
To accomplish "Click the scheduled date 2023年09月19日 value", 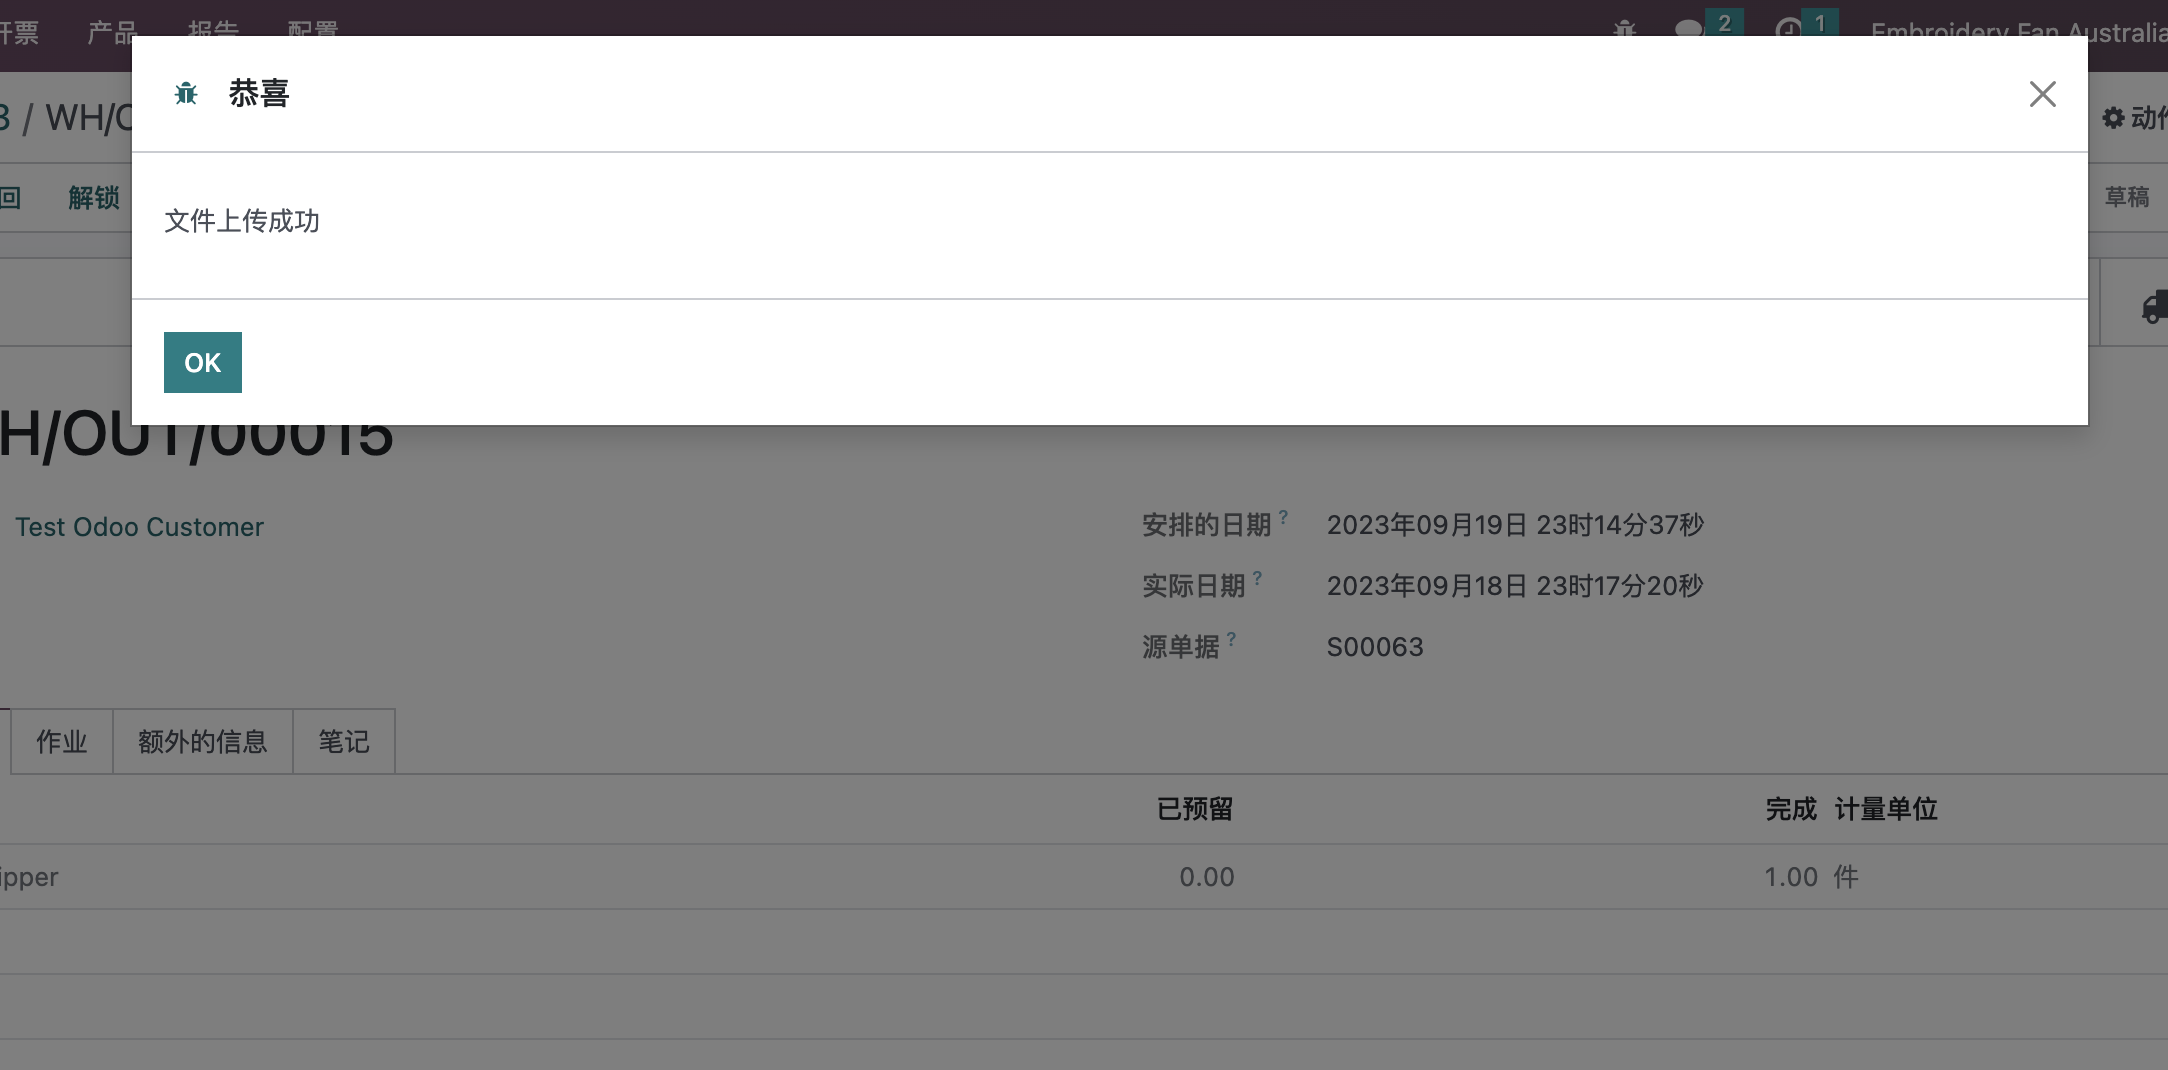I will coord(1515,525).
